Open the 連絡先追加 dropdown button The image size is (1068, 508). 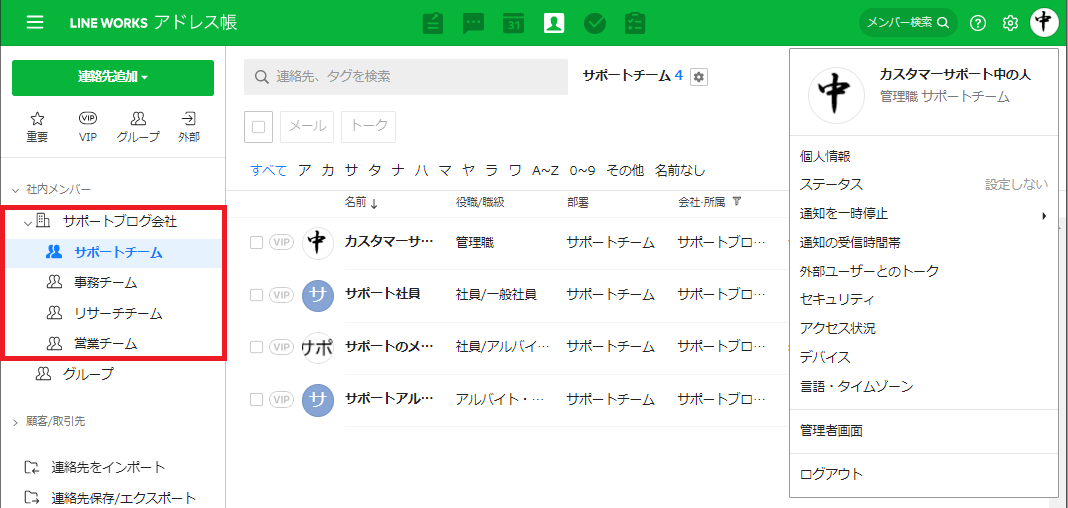tap(113, 77)
